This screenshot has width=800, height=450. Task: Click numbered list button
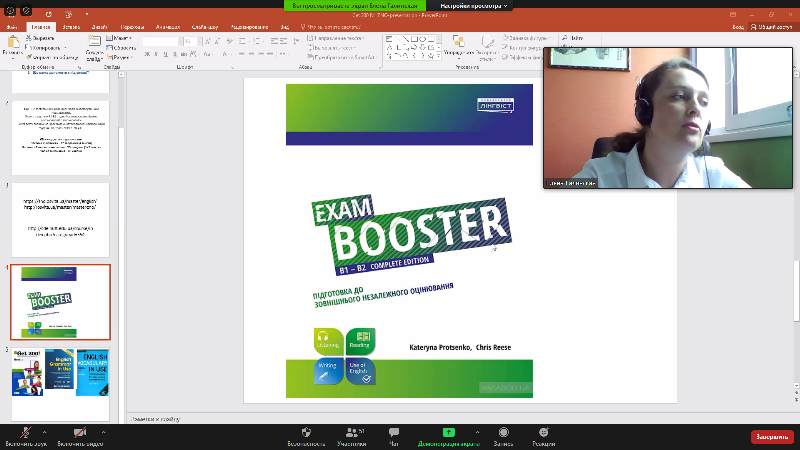tap(257, 41)
